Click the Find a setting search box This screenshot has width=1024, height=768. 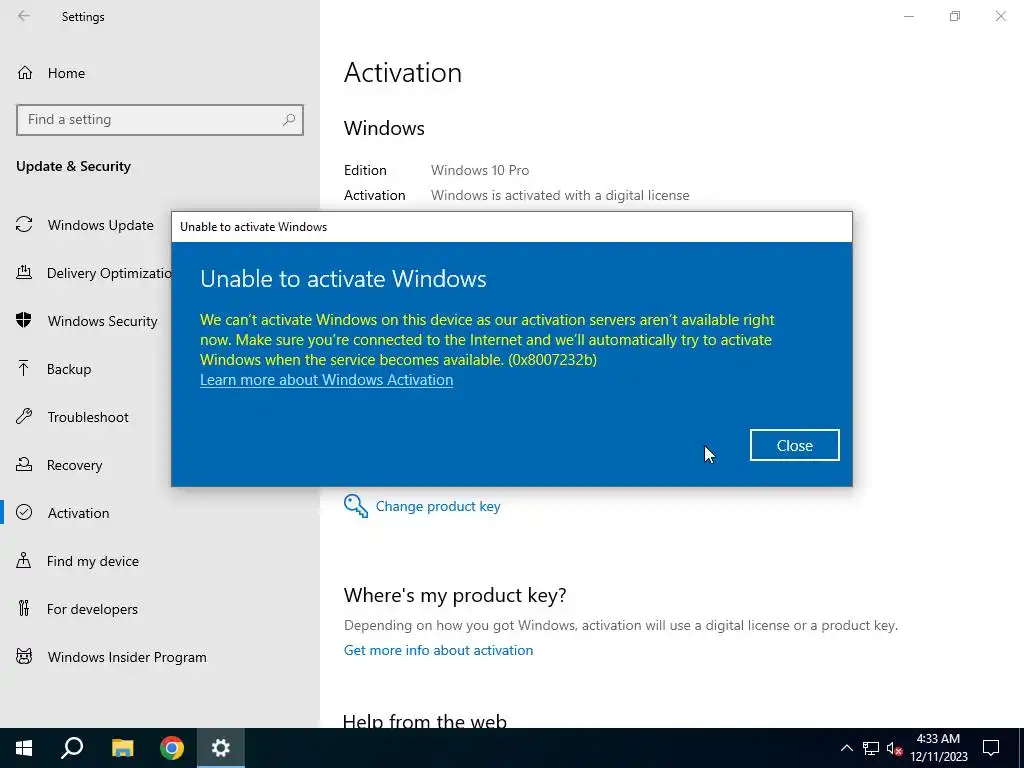160,120
